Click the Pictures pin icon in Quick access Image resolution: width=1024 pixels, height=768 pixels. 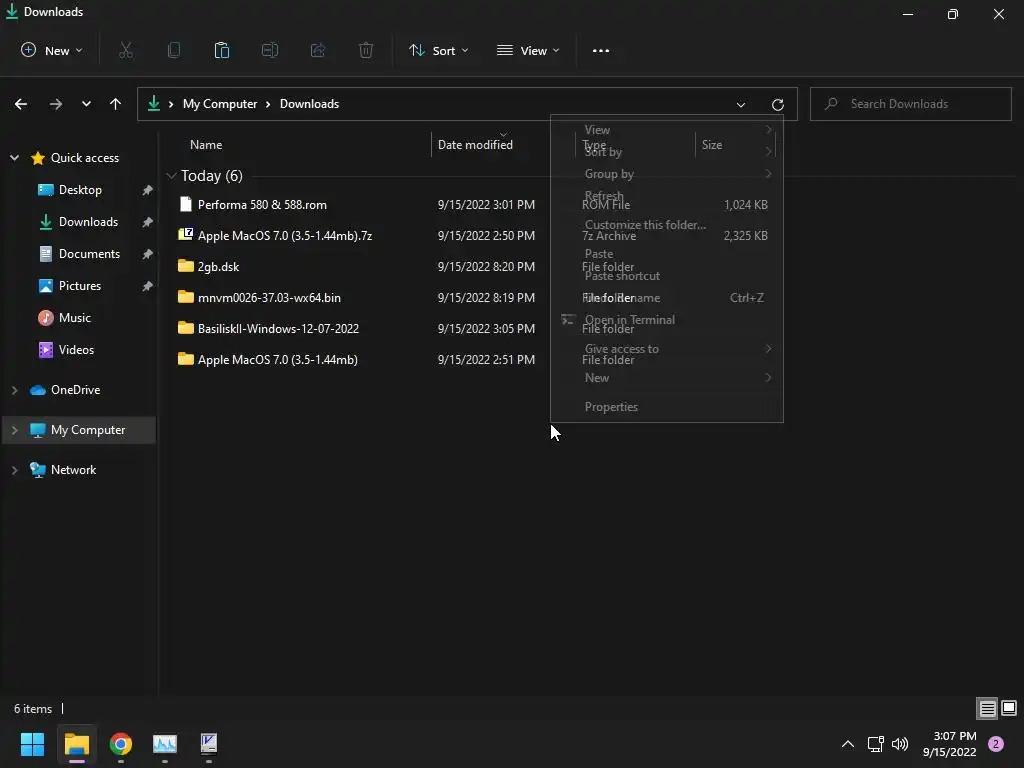tap(148, 286)
